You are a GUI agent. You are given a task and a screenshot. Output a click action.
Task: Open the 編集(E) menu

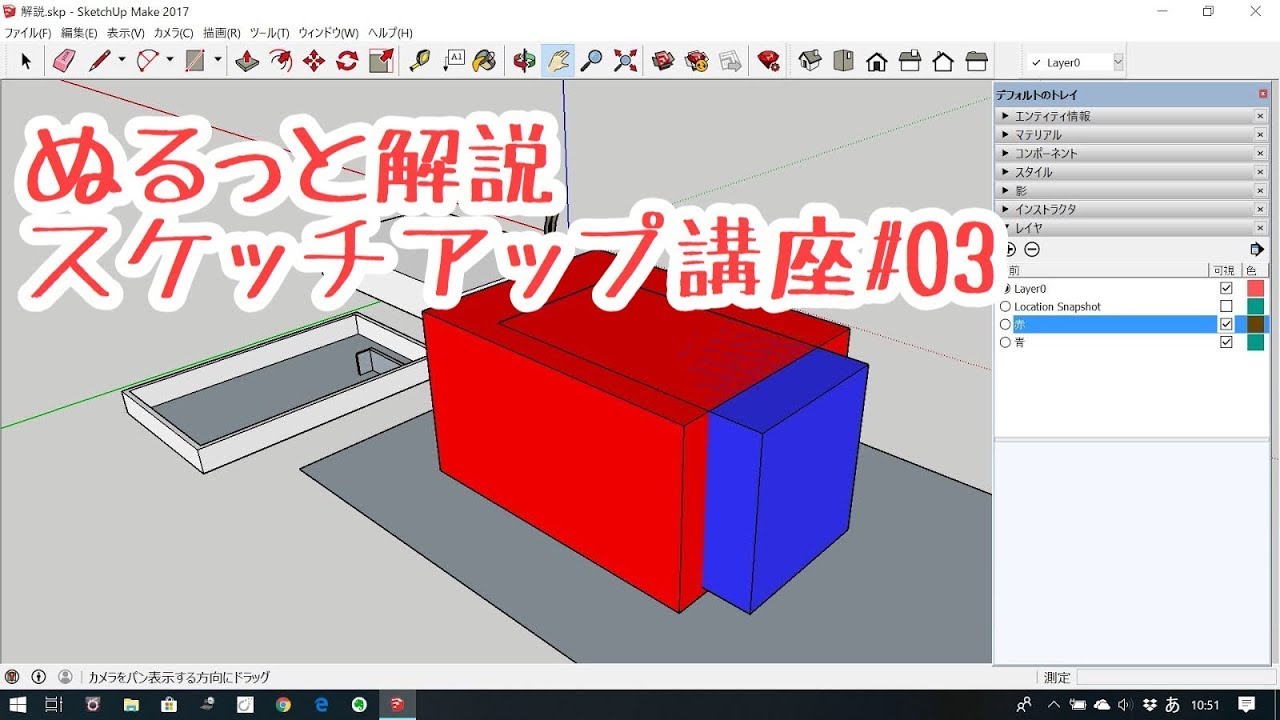pyautogui.click(x=79, y=33)
